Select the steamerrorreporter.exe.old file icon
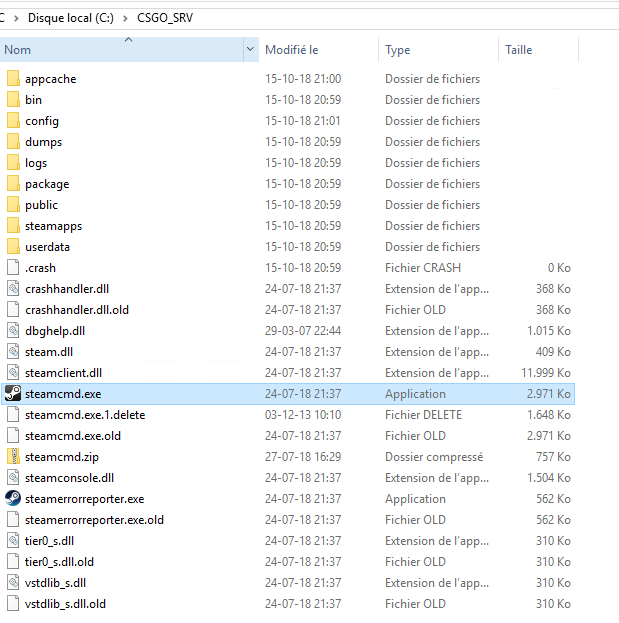This screenshot has height=623, width=619. (13, 520)
